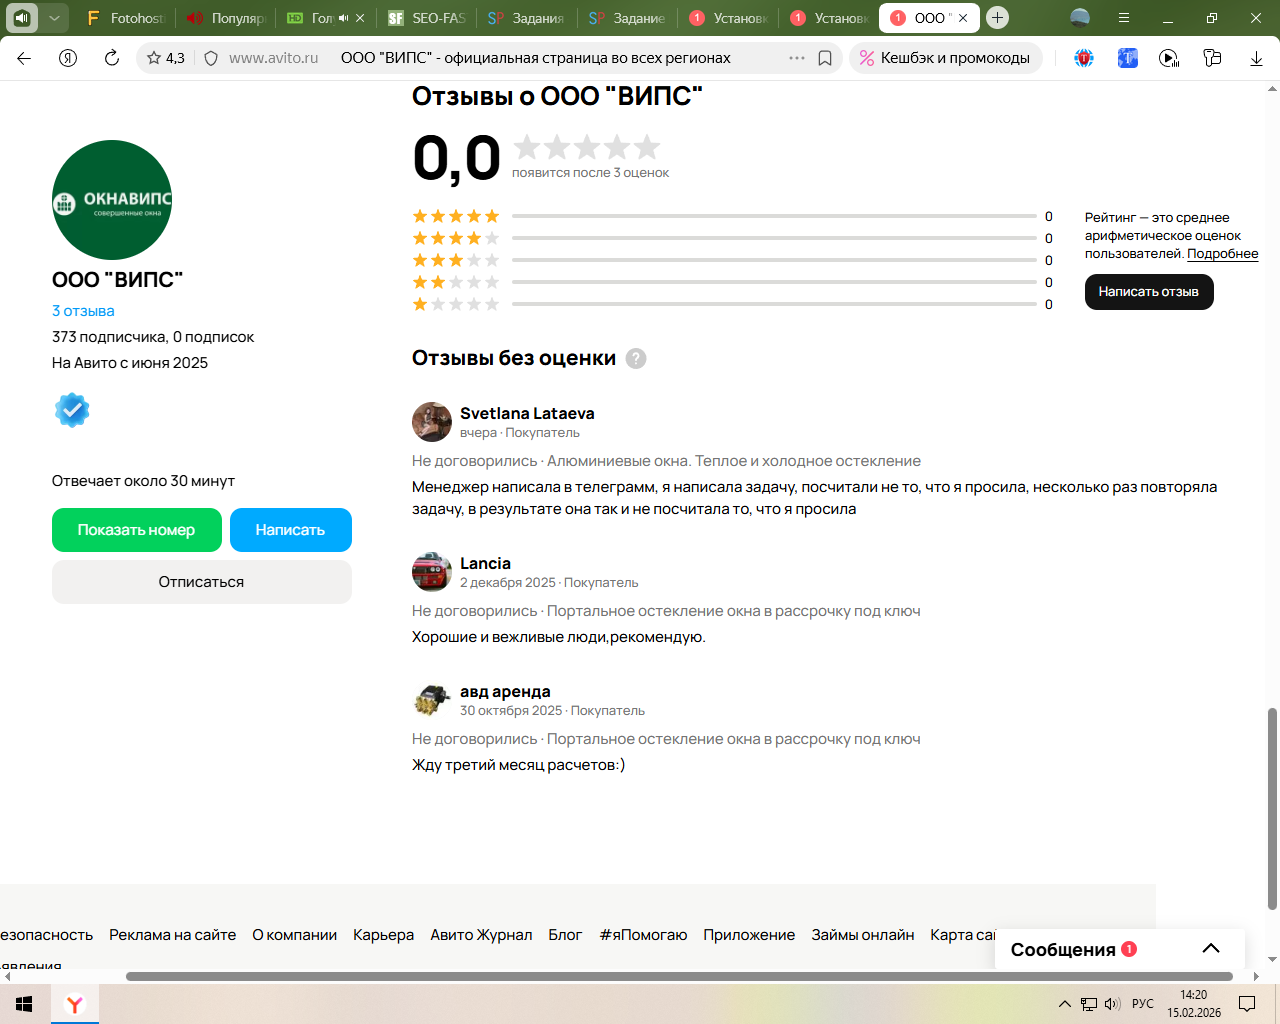
Task: Open the #яПомогаю footer link
Action: pos(644,935)
